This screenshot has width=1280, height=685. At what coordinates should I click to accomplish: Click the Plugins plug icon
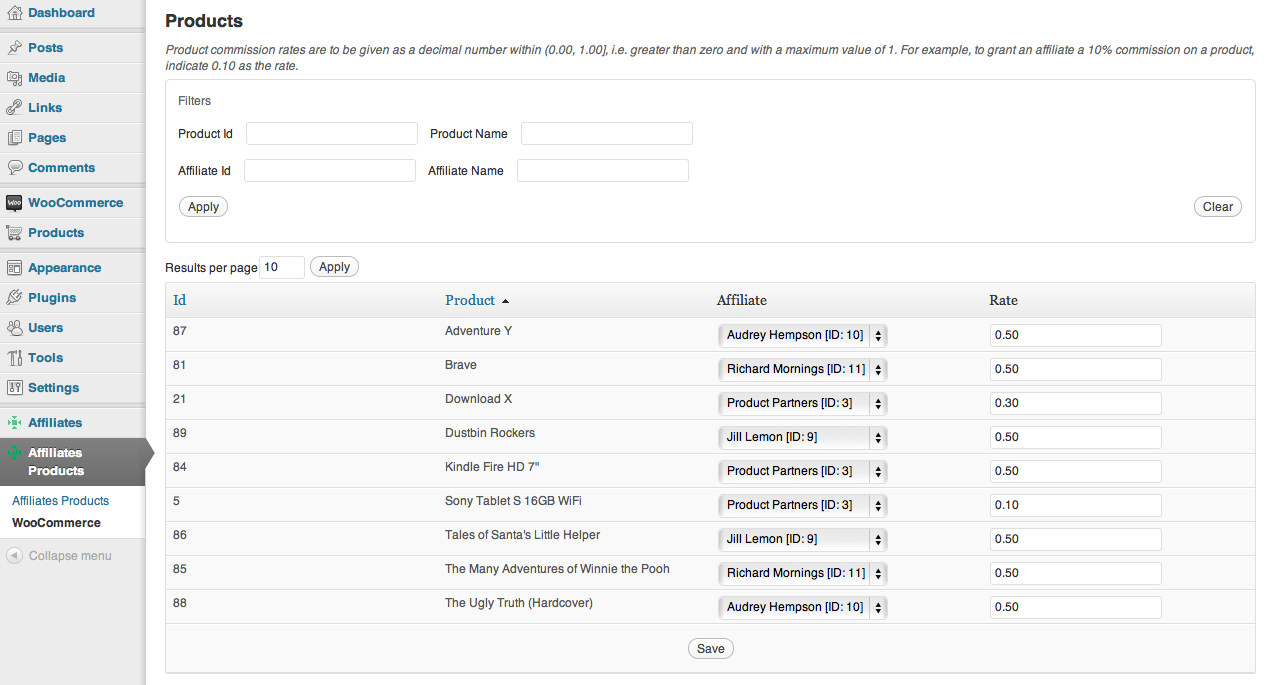(x=14, y=298)
